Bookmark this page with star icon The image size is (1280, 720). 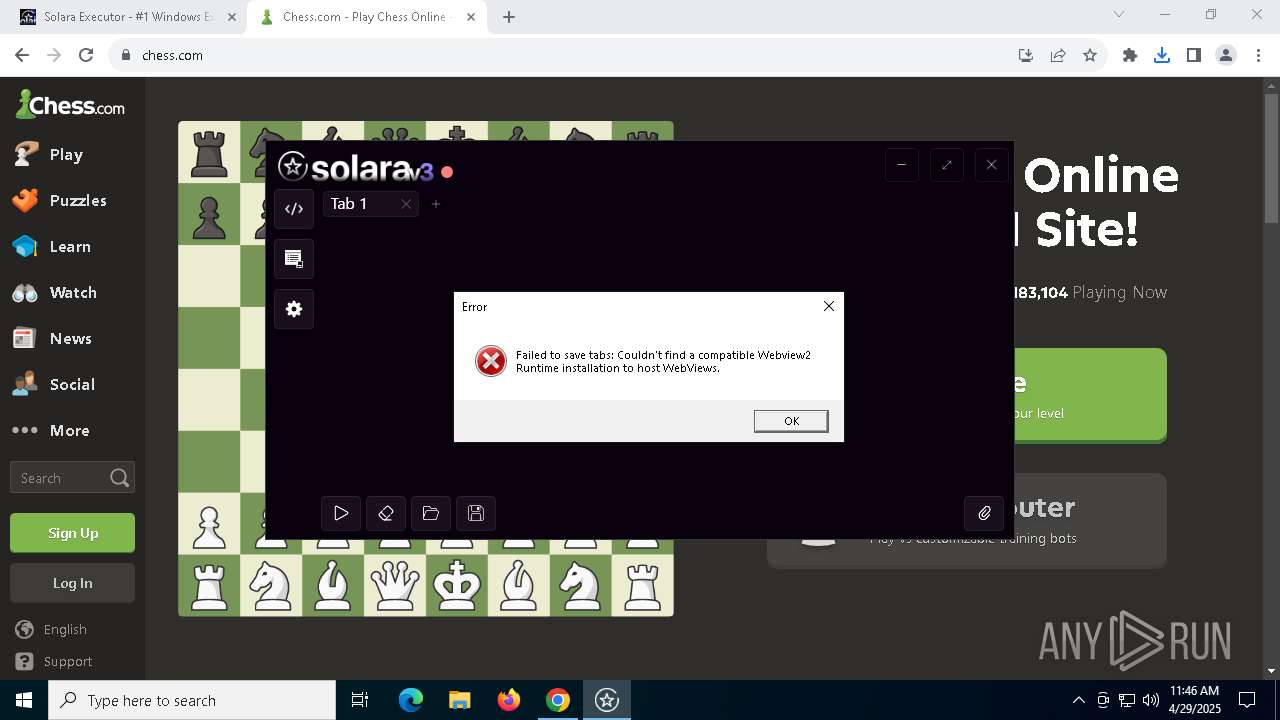point(1090,55)
